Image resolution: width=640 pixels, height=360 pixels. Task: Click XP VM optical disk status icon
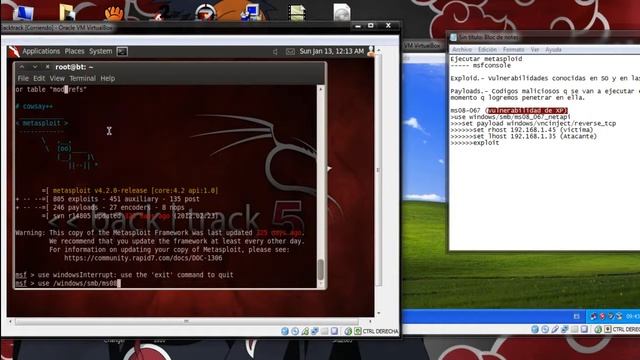[545, 329]
